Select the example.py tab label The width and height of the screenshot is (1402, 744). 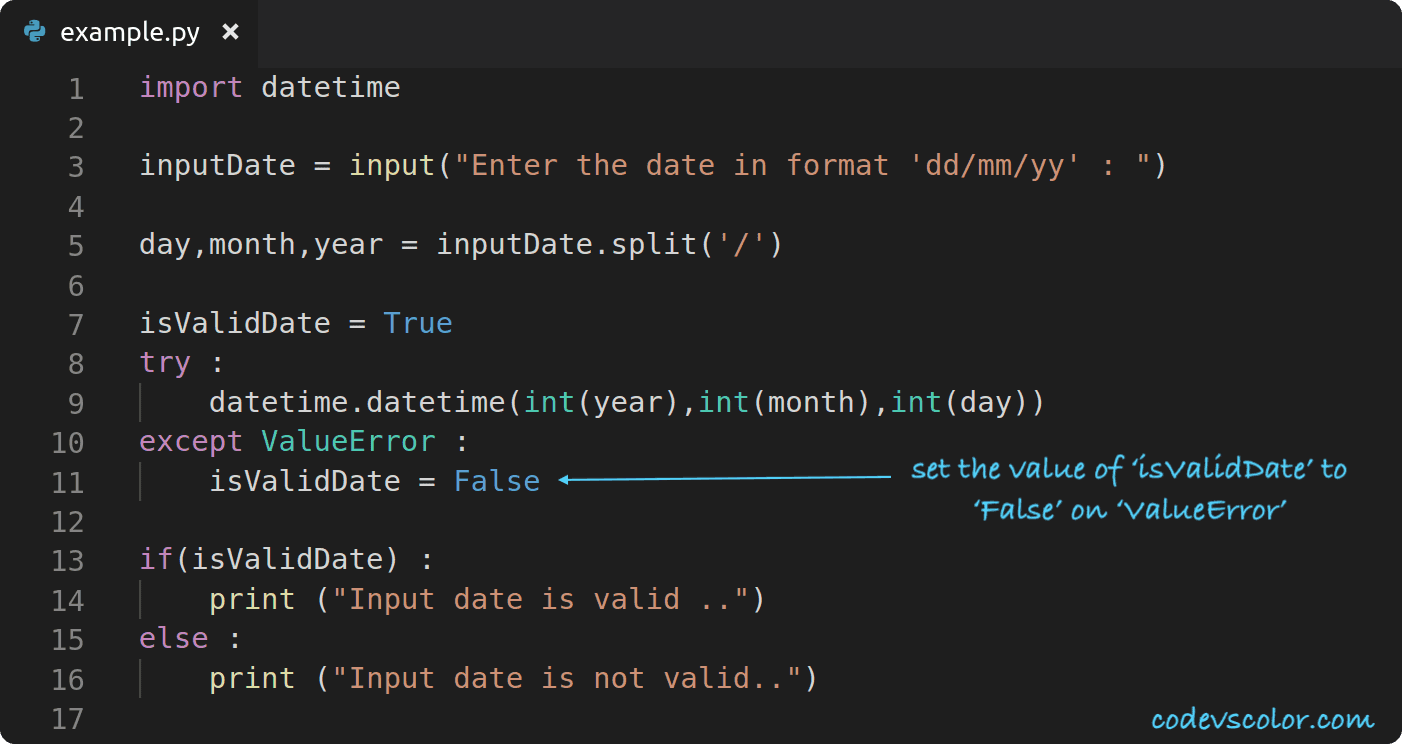[x=129, y=31]
